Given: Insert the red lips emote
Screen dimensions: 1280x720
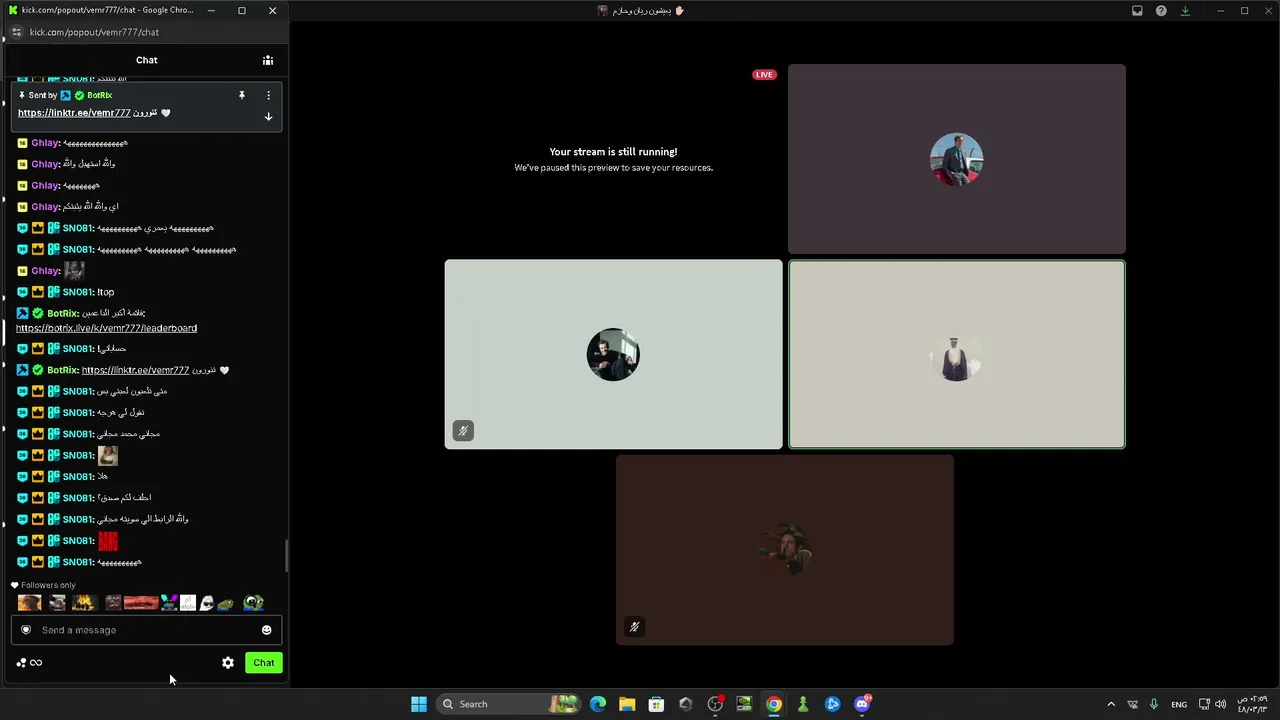Looking at the screenshot, I should (x=141, y=602).
